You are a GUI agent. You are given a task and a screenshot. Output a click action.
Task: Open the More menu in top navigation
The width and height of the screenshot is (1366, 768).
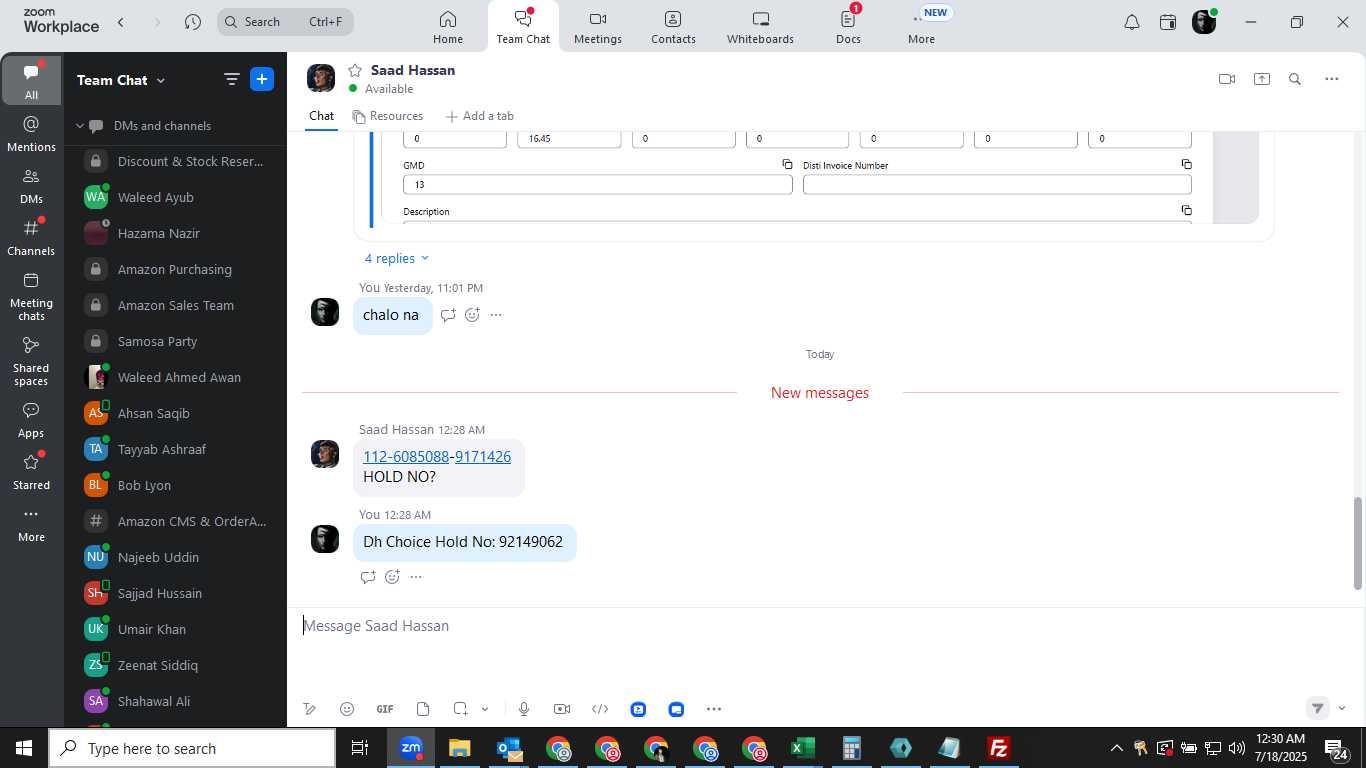pyautogui.click(x=921, y=27)
